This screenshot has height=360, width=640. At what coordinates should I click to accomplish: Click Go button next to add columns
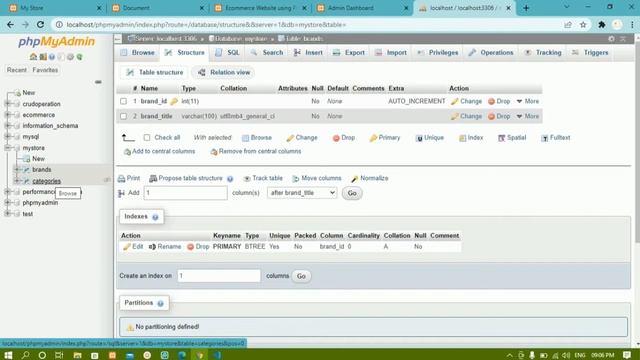coord(352,193)
